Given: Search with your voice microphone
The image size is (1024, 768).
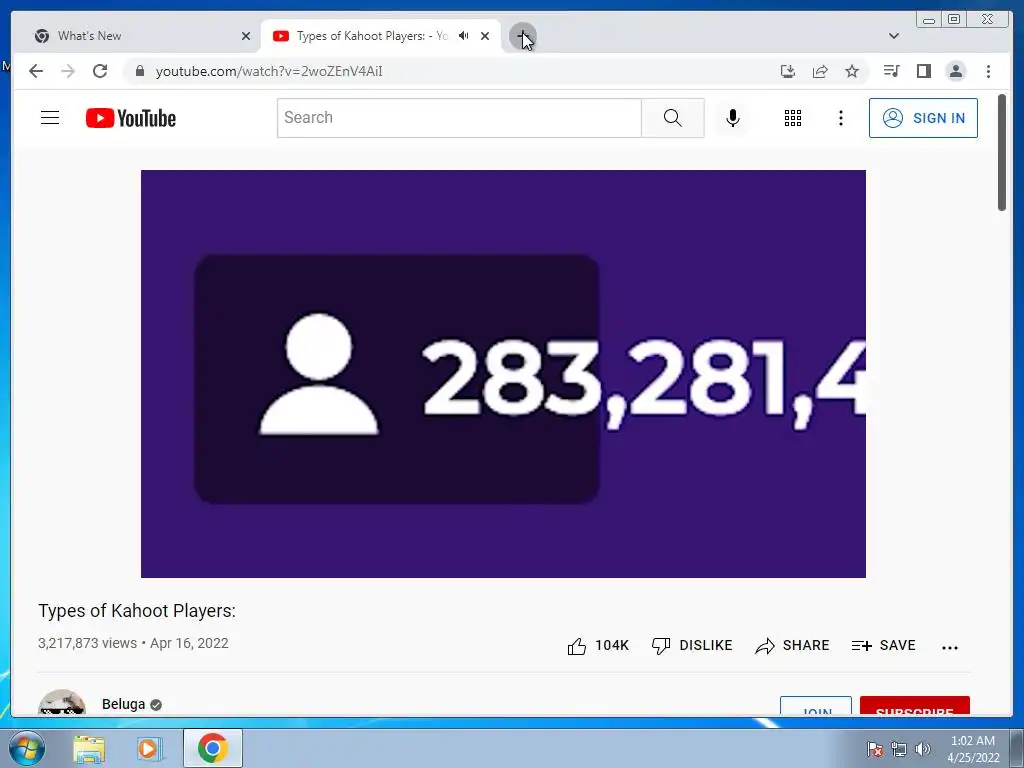Looking at the screenshot, I should pos(733,118).
